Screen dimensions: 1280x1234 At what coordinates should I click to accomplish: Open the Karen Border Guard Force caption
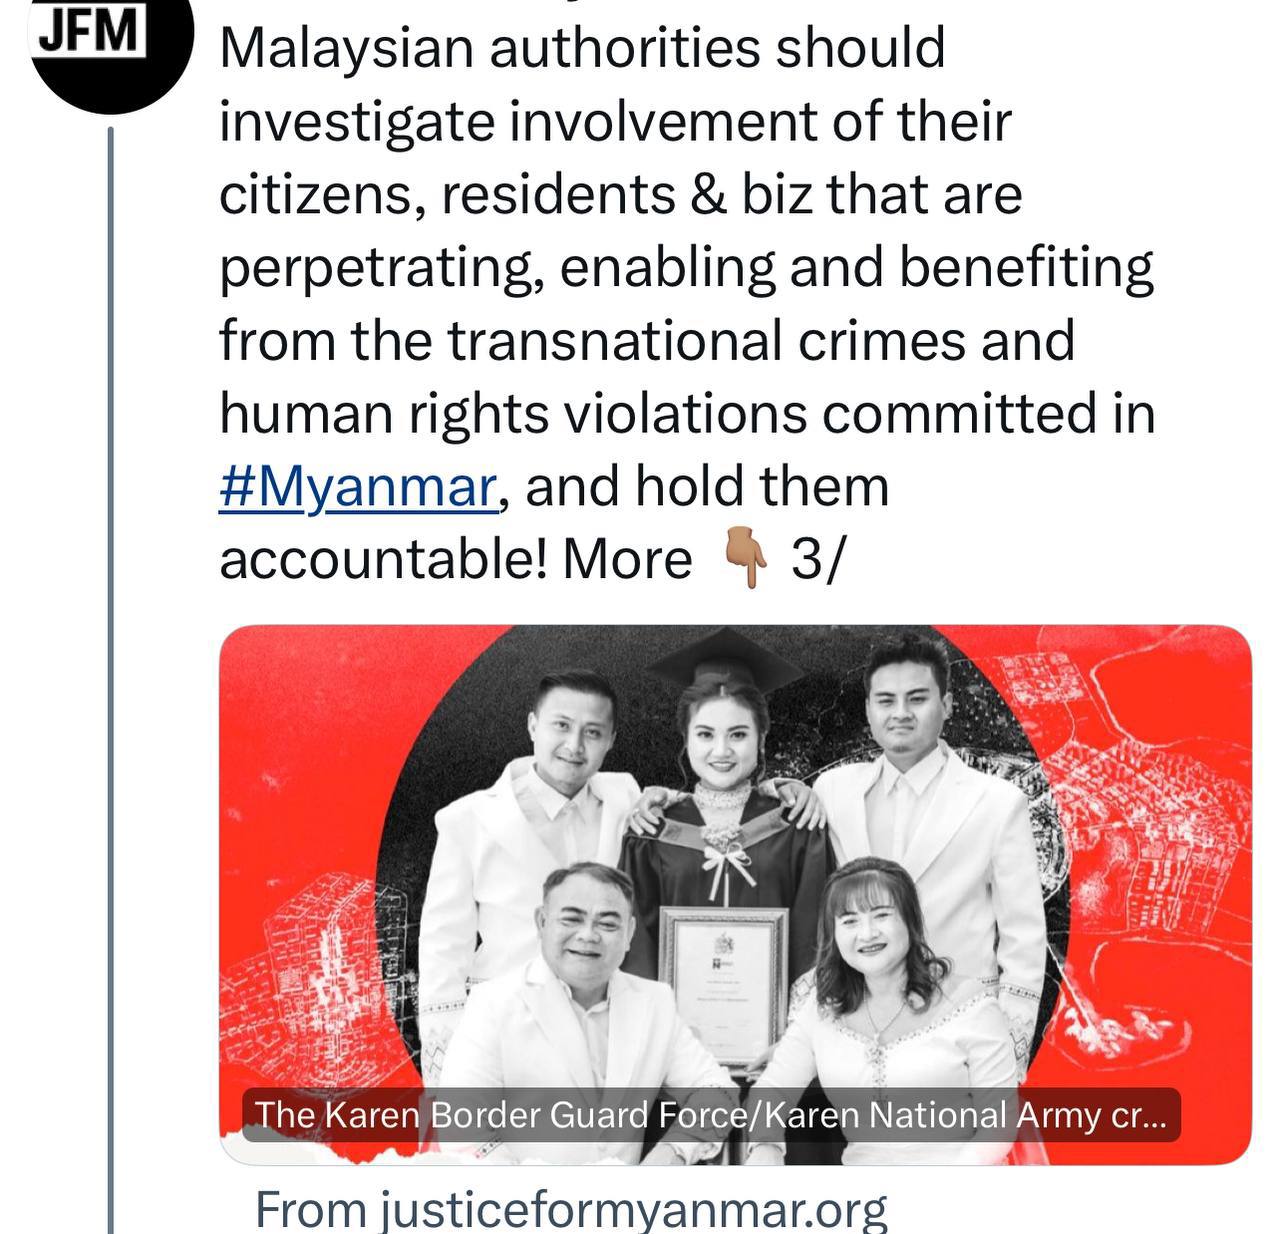coord(711,1115)
